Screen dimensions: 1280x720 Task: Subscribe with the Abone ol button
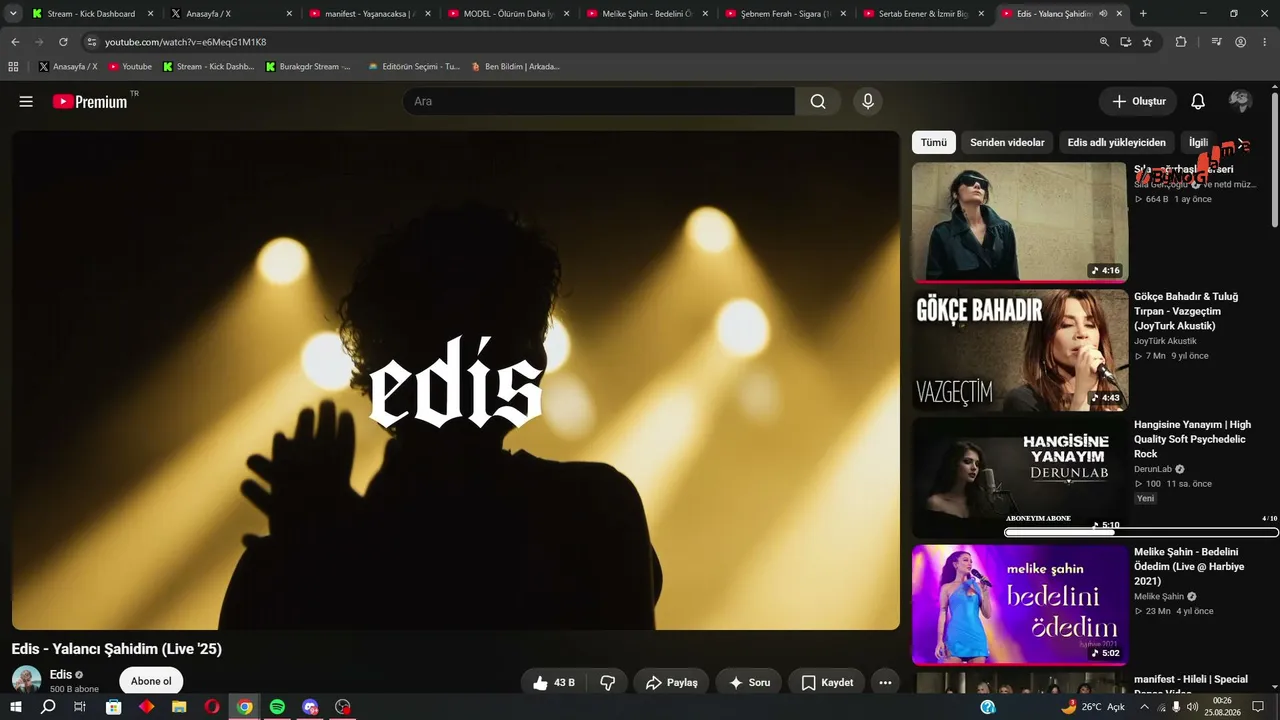pyautogui.click(x=151, y=681)
